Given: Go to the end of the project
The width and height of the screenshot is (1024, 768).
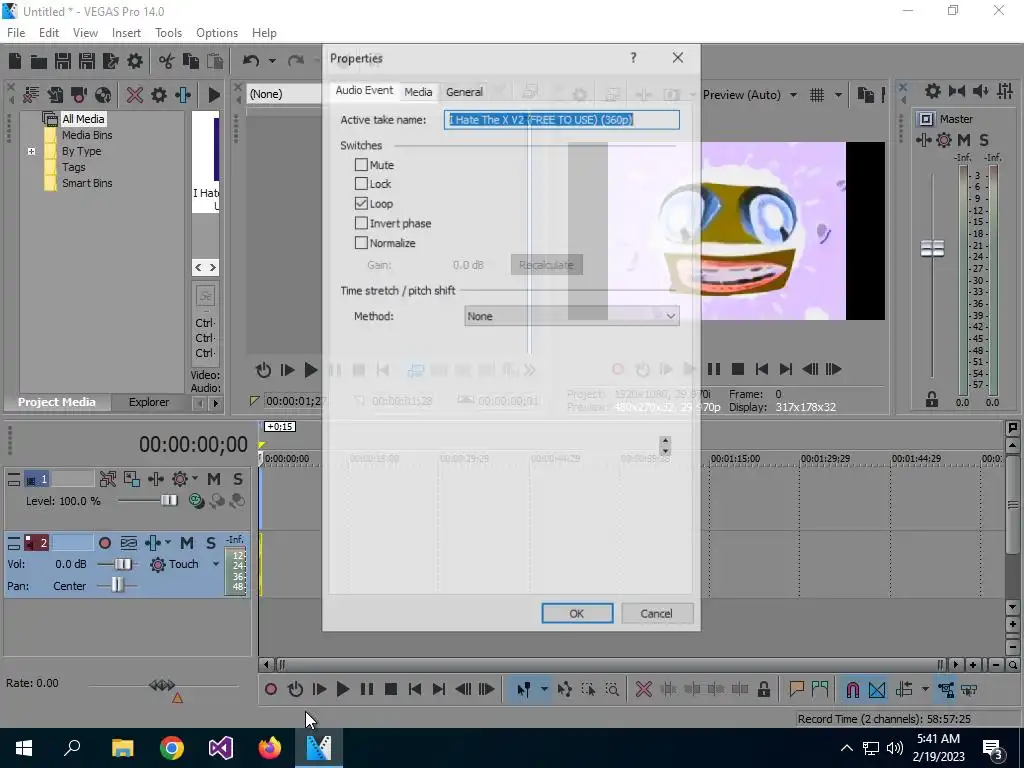Looking at the screenshot, I should click(x=439, y=689).
